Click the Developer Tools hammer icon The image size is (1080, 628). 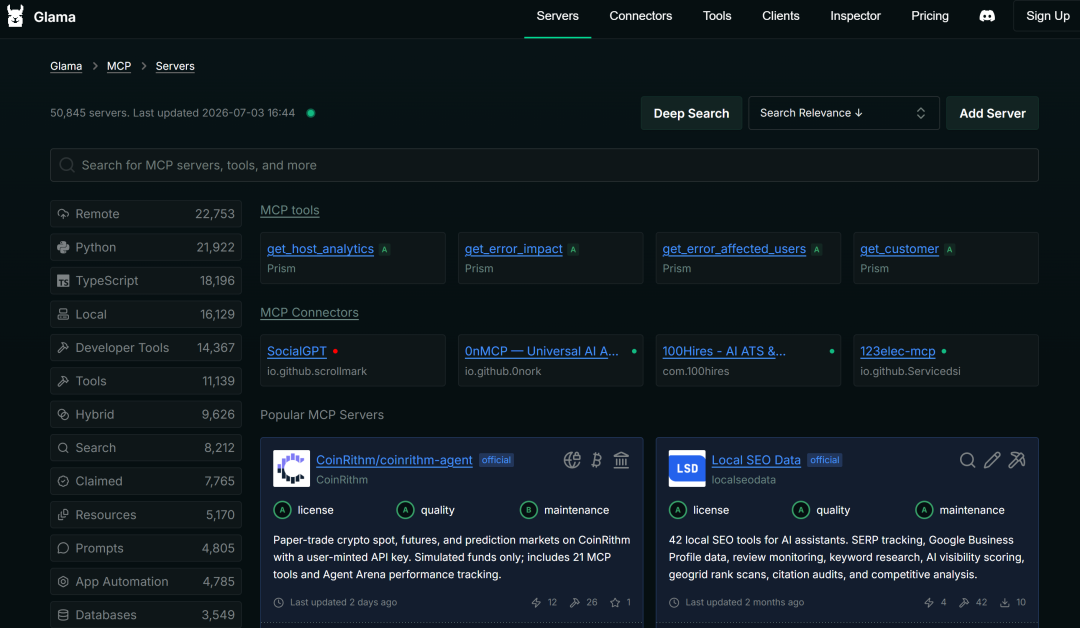coord(63,348)
